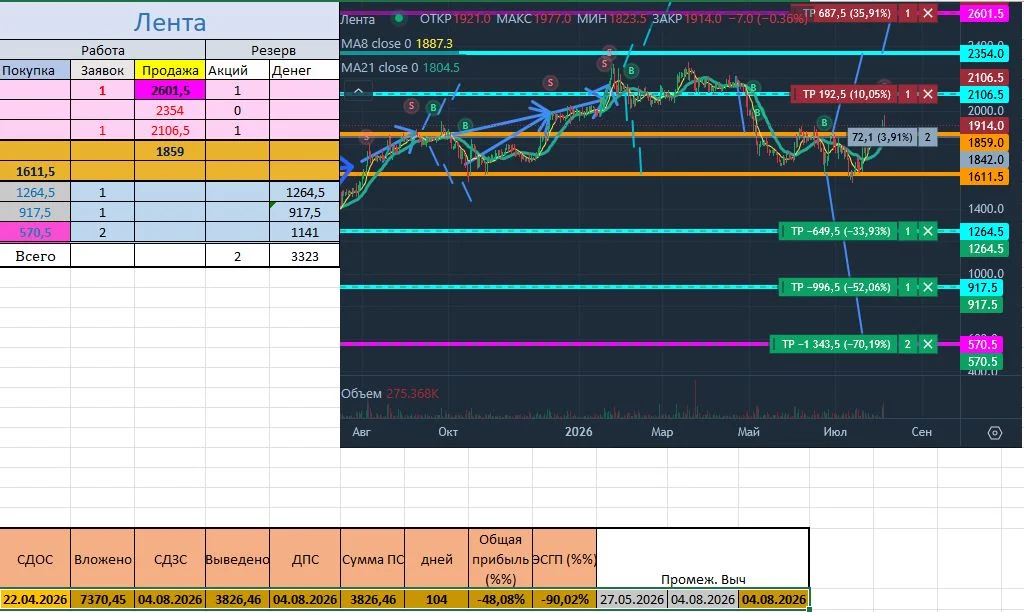Select the 22.04.2026 date cell
Image resolution: width=1024 pixels, height=612 pixels.
point(35,599)
